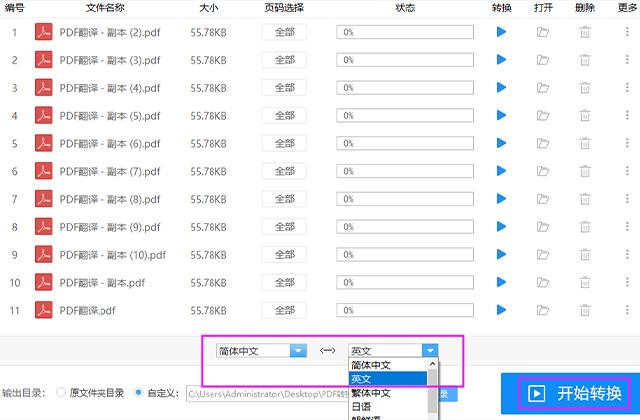Start converting 副本 (6).pdf play icon
Viewport: 640px width, 420px height.
click(x=501, y=143)
